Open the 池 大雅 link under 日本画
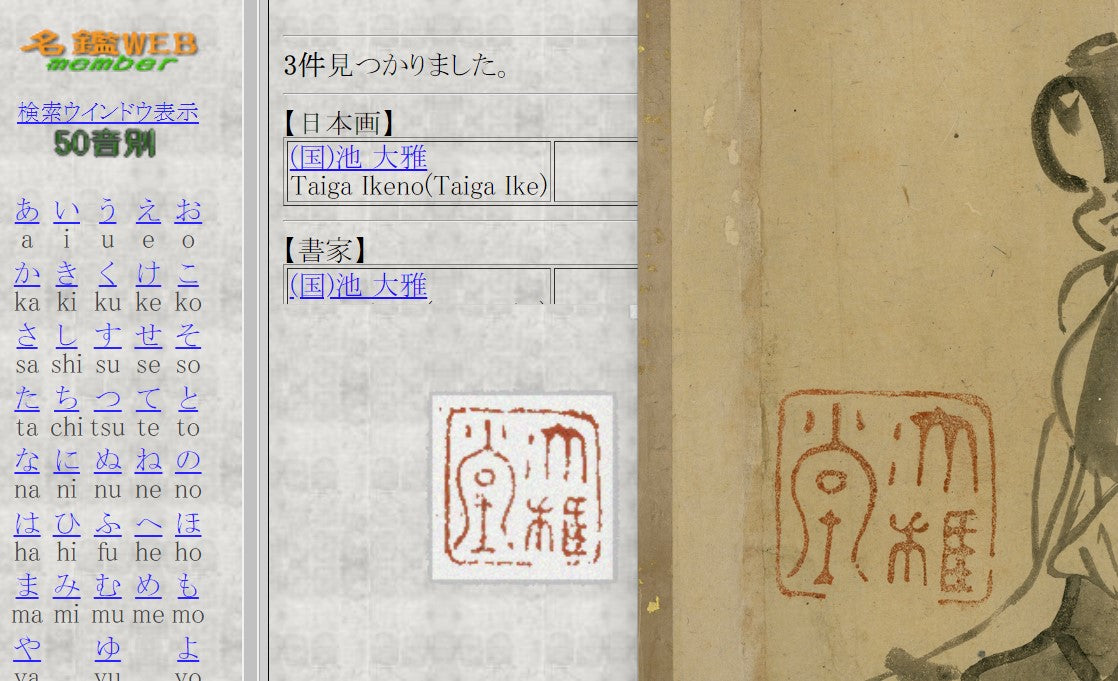The height and width of the screenshot is (681, 1118). 358,157
